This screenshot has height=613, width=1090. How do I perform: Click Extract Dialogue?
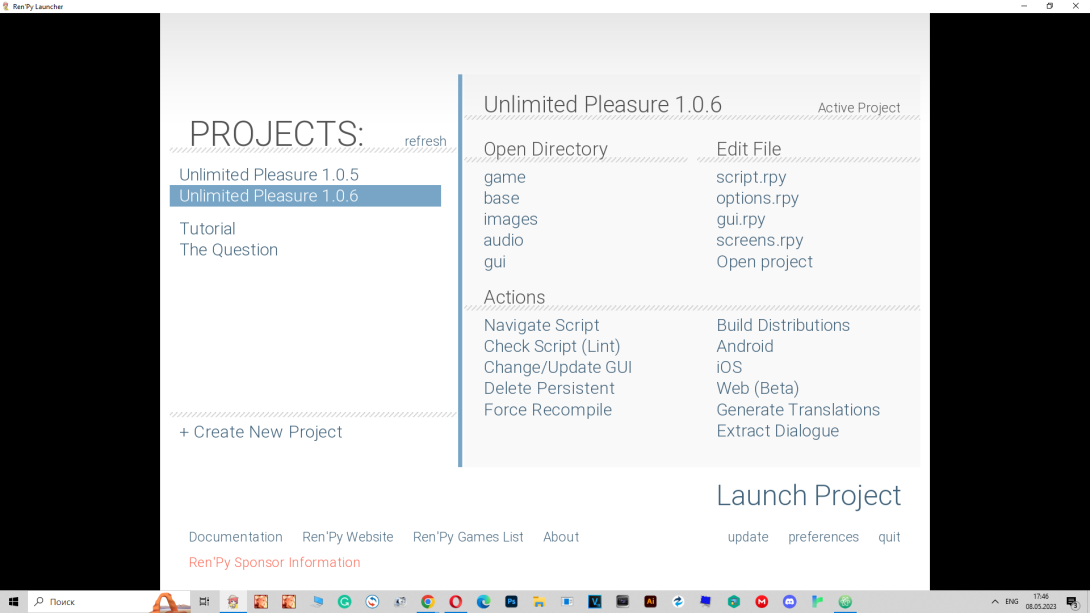click(778, 431)
